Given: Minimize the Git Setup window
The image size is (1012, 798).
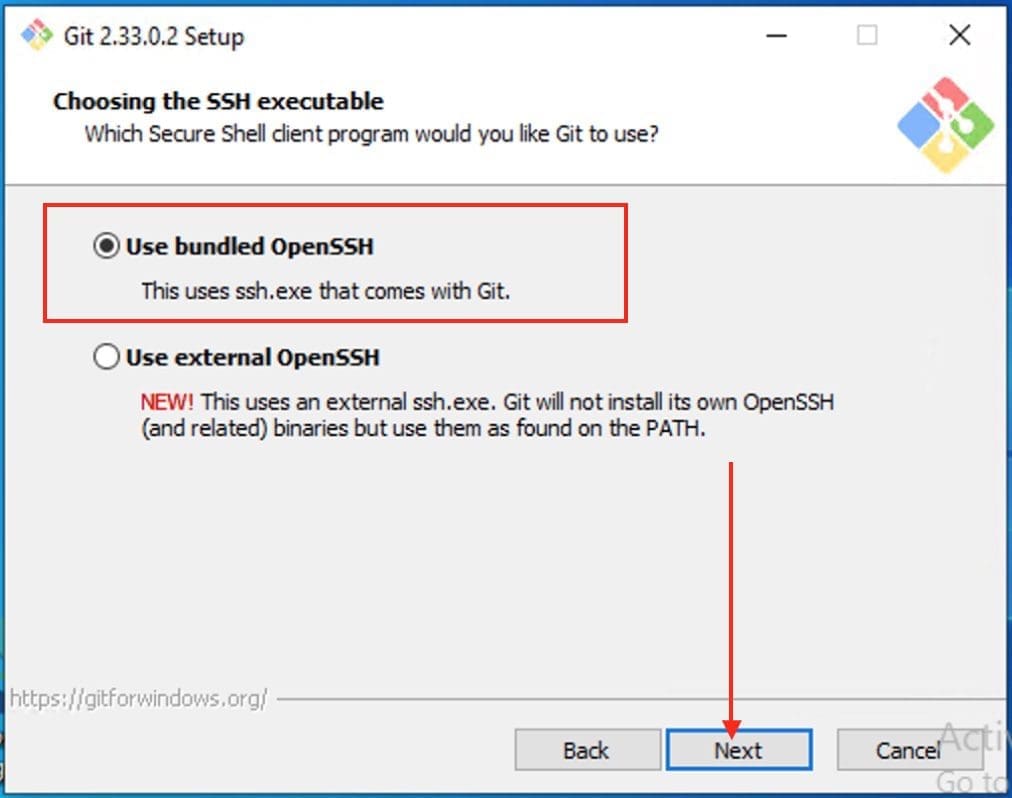Looking at the screenshot, I should [776, 36].
